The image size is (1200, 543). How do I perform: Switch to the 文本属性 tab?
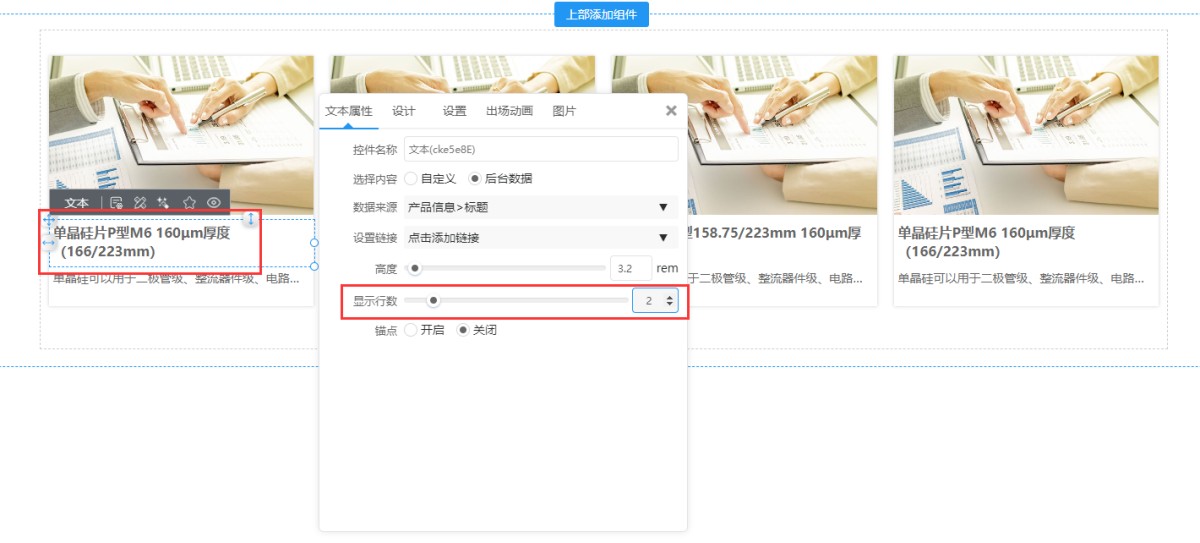[349, 111]
